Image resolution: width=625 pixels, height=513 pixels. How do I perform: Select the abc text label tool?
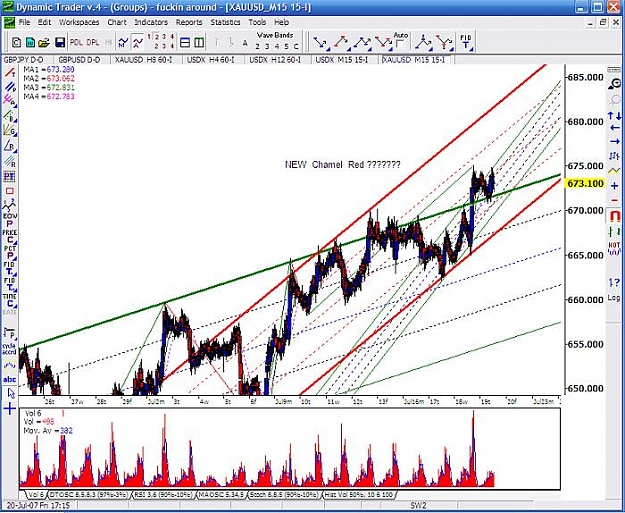(x=10, y=379)
